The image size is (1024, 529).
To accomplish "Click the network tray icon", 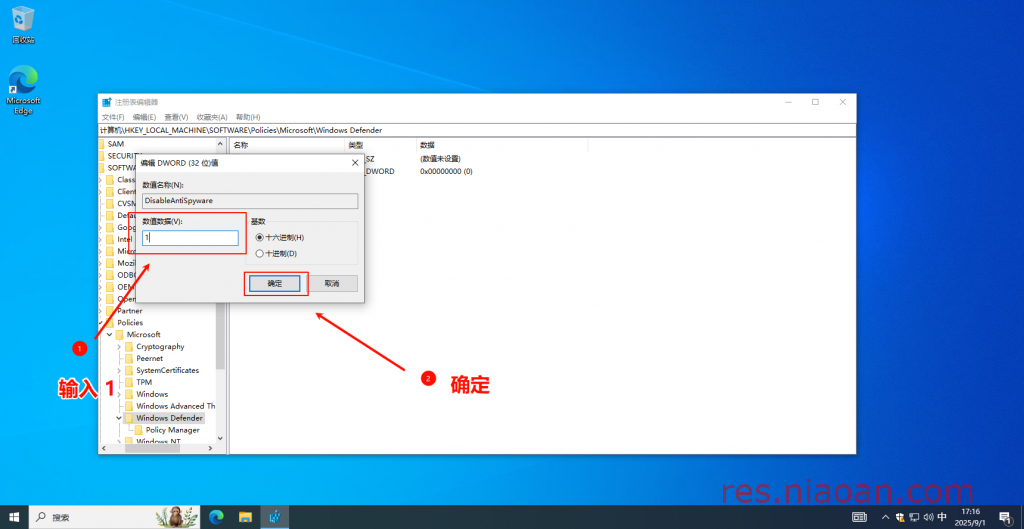I will (914, 517).
